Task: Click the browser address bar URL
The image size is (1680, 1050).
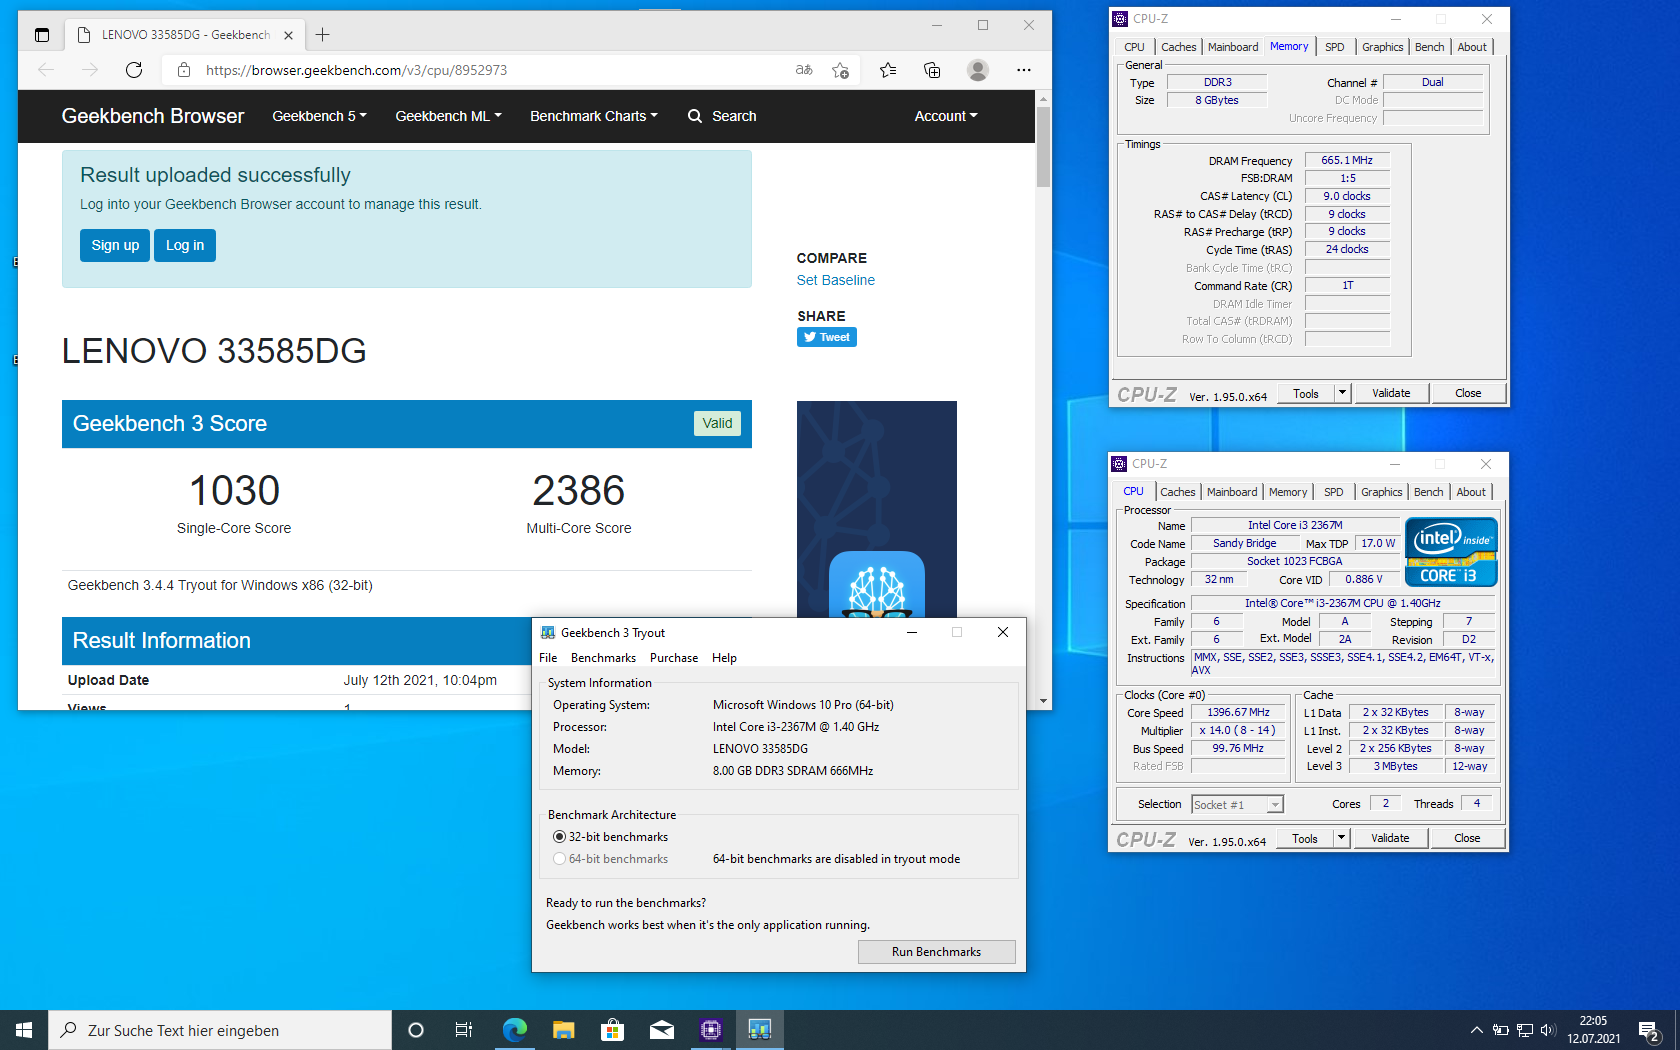Action: coord(356,70)
